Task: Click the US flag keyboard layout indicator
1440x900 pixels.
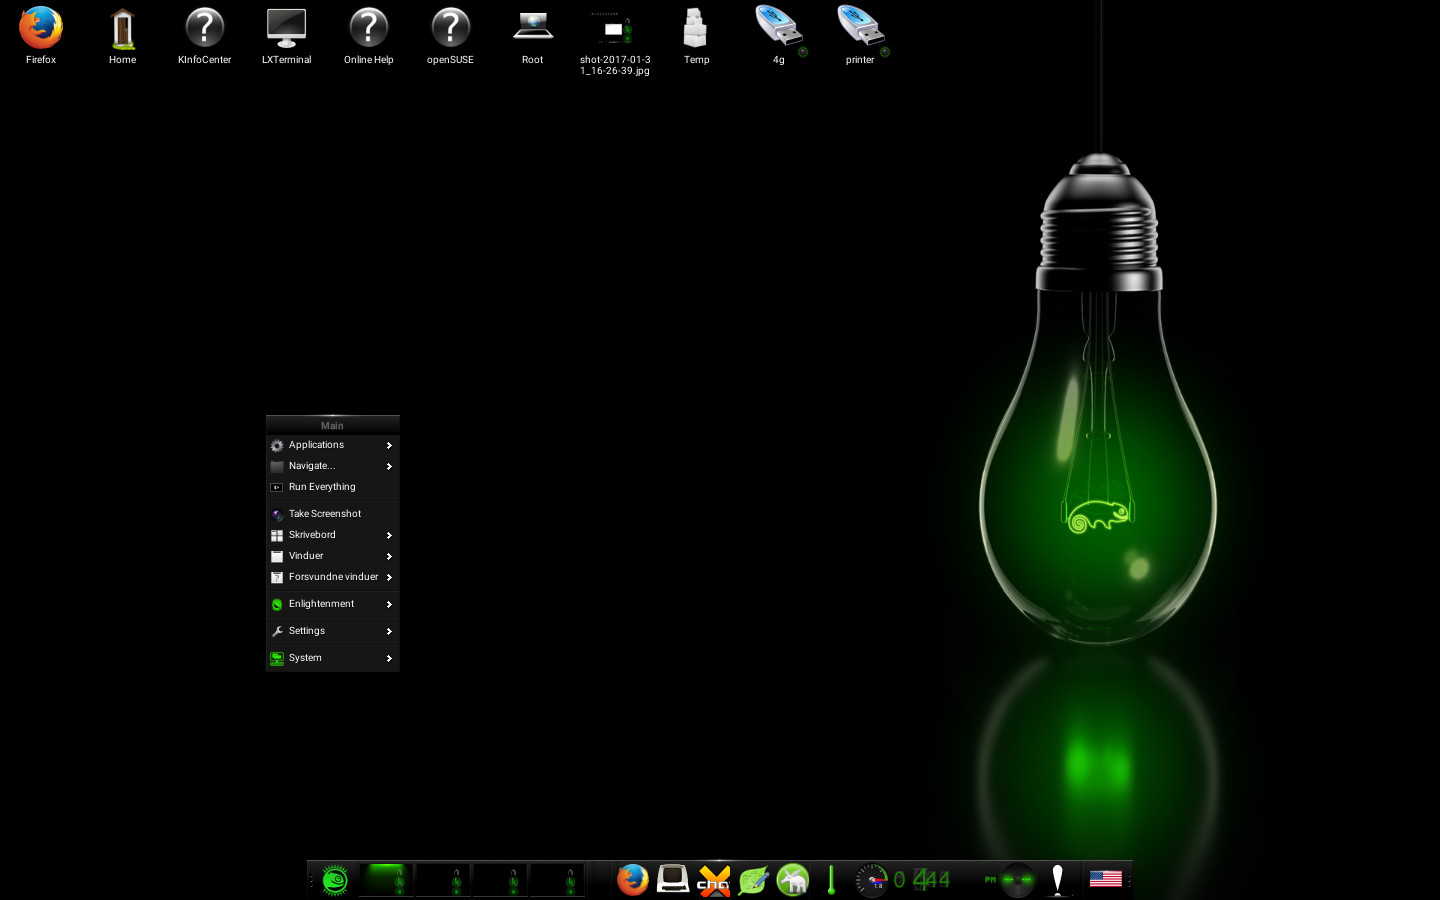Action: [1105, 879]
